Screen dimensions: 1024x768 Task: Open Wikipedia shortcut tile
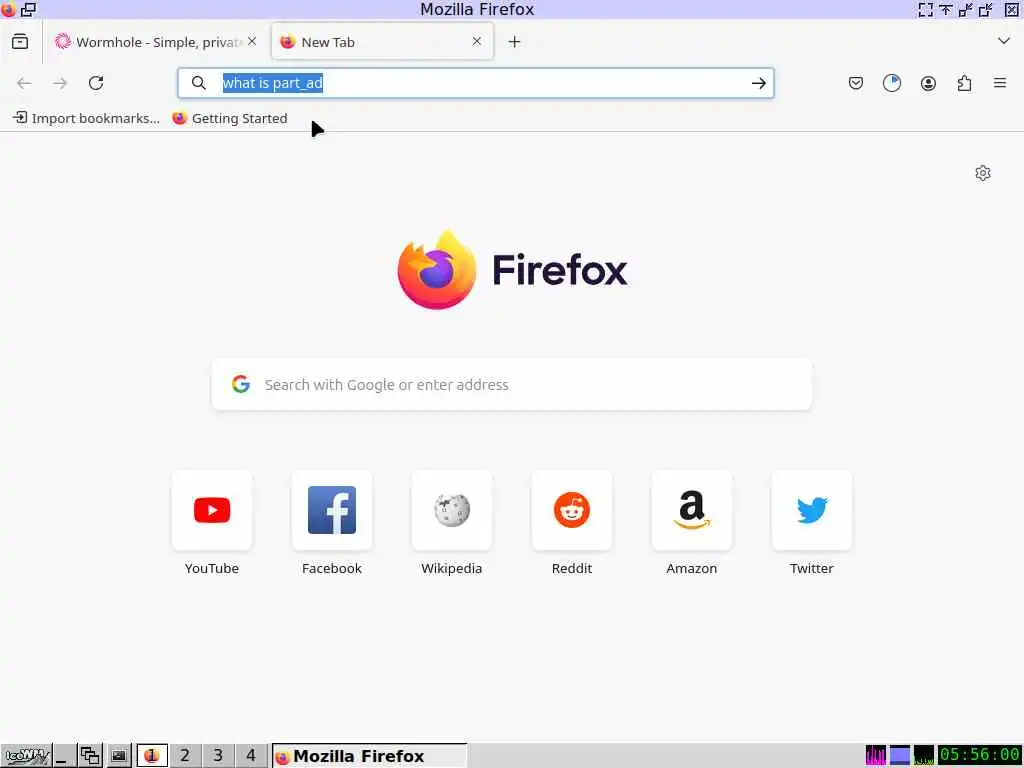(x=452, y=523)
